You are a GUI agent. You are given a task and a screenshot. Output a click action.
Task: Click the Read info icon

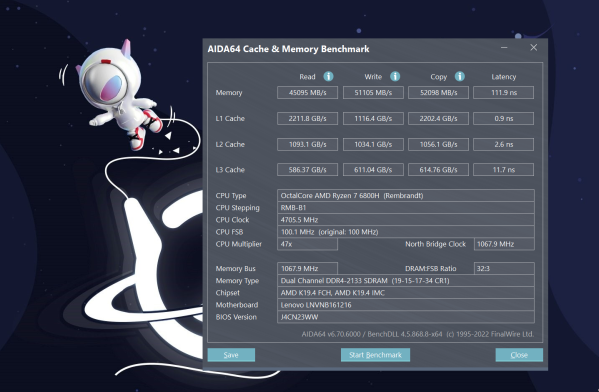(x=328, y=76)
